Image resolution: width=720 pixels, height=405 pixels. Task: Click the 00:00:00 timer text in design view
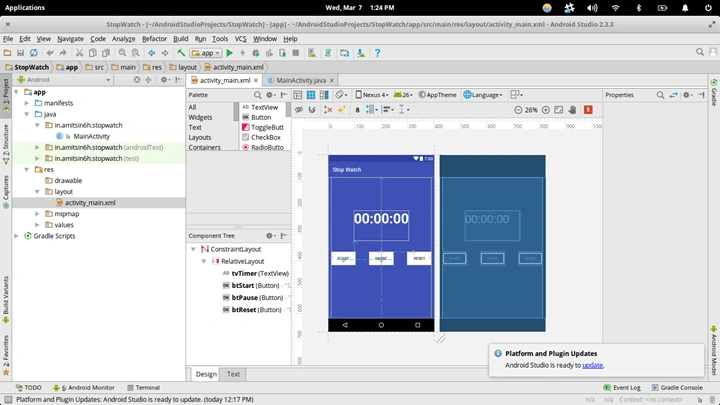381,219
